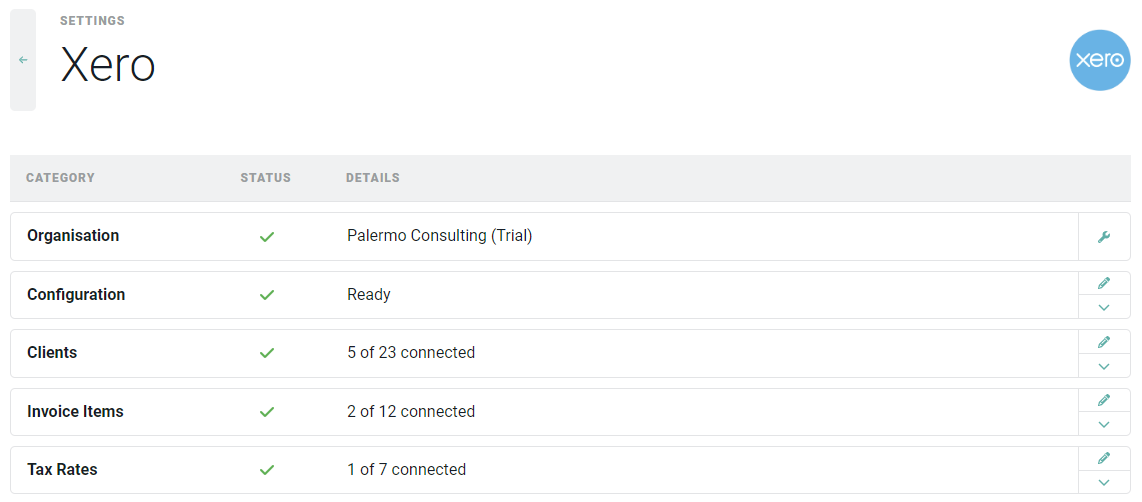The height and width of the screenshot is (502, 1142).
Task: Click the back arrow beside Settings
Action: 23,60
